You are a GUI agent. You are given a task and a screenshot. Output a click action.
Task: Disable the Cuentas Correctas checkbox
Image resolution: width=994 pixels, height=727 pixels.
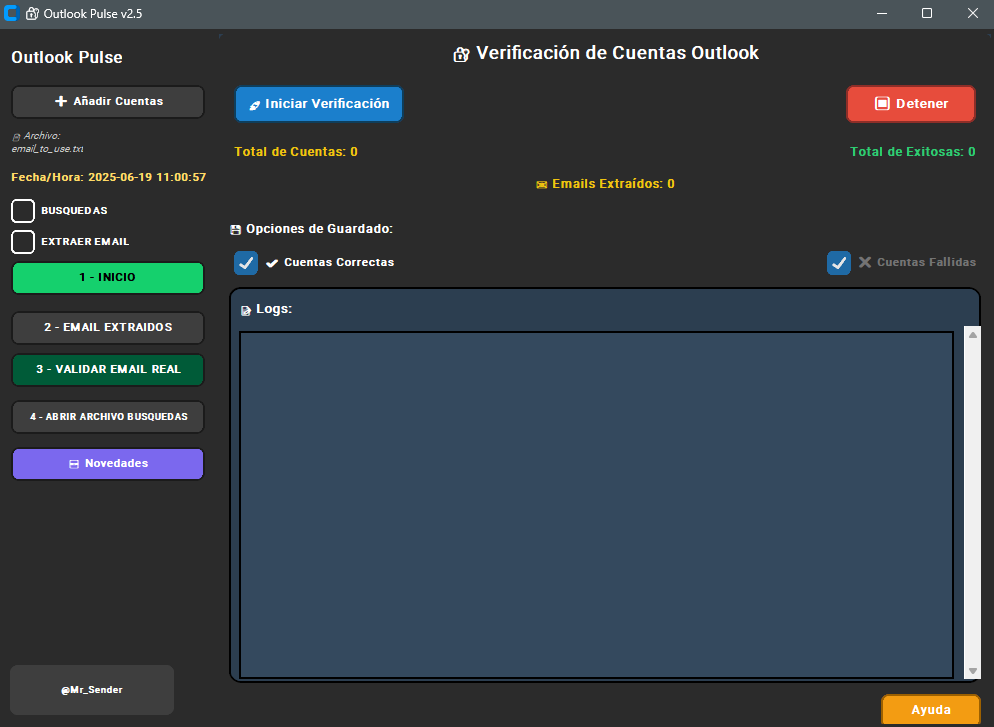(246, 262)
